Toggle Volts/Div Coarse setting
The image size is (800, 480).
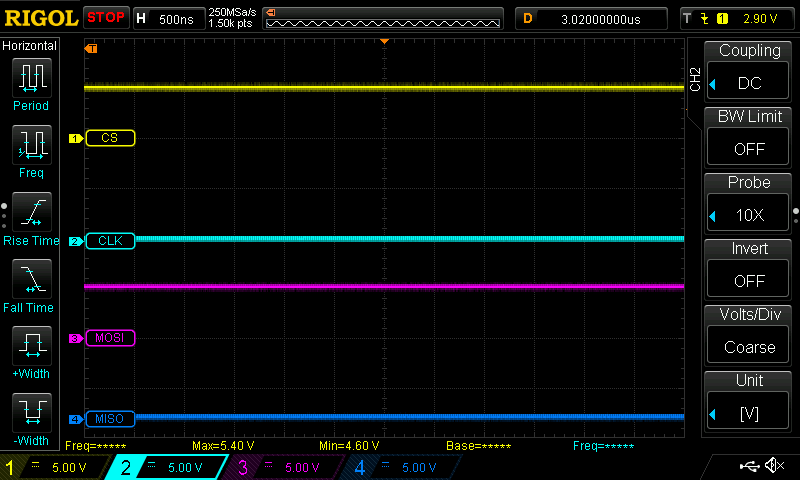748,346
